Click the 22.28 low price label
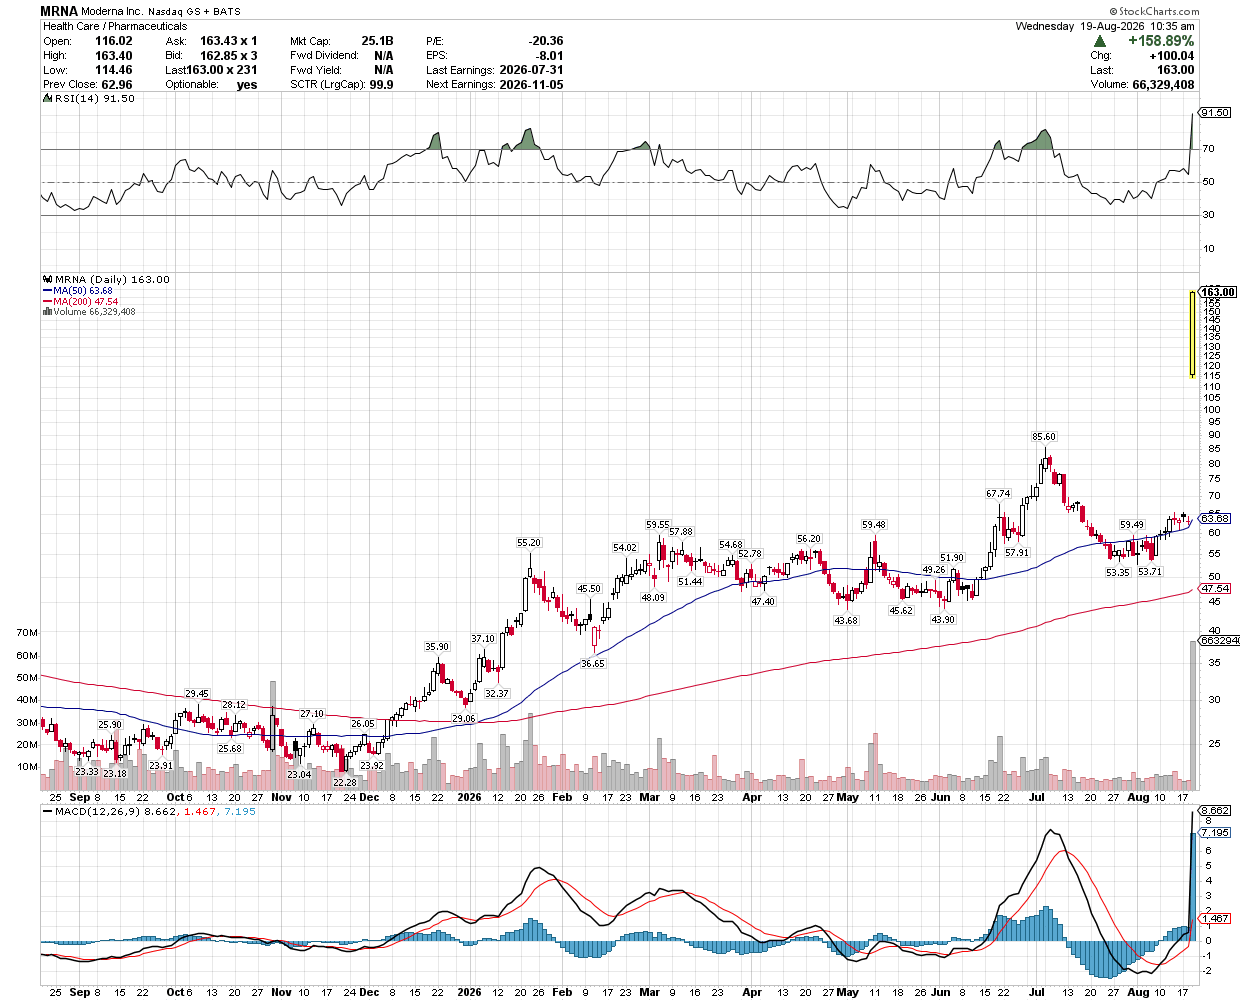1240x1001 pixels. (345, 782)
